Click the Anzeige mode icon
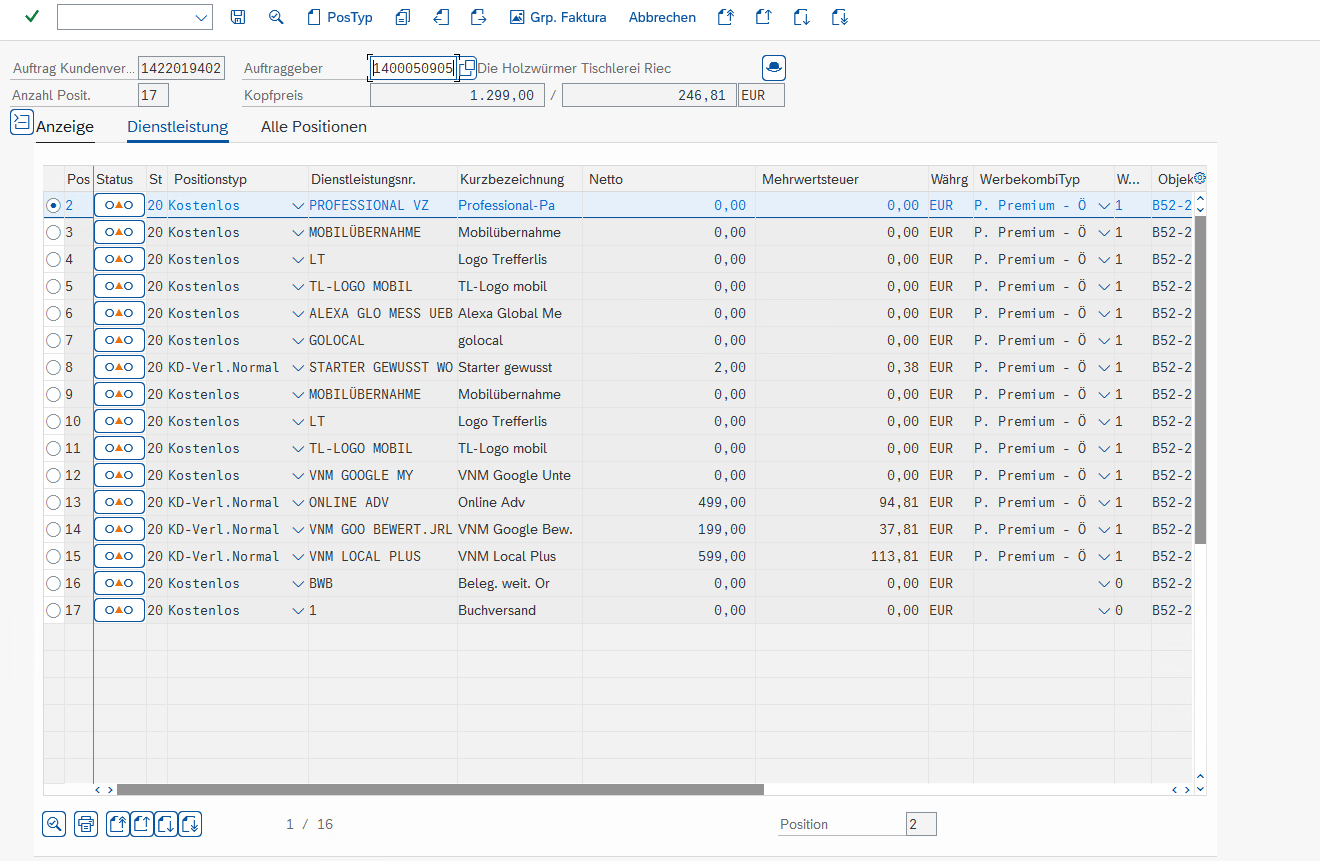1320x861 pixels. tap(21, 122)
